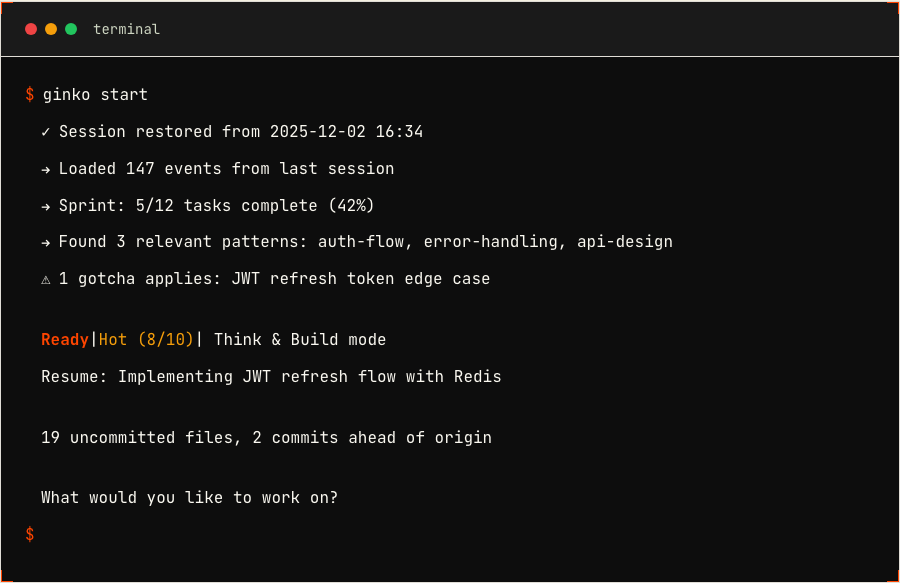
Task: Click the api-design pattern name
Action: click(x=625, y=242)
